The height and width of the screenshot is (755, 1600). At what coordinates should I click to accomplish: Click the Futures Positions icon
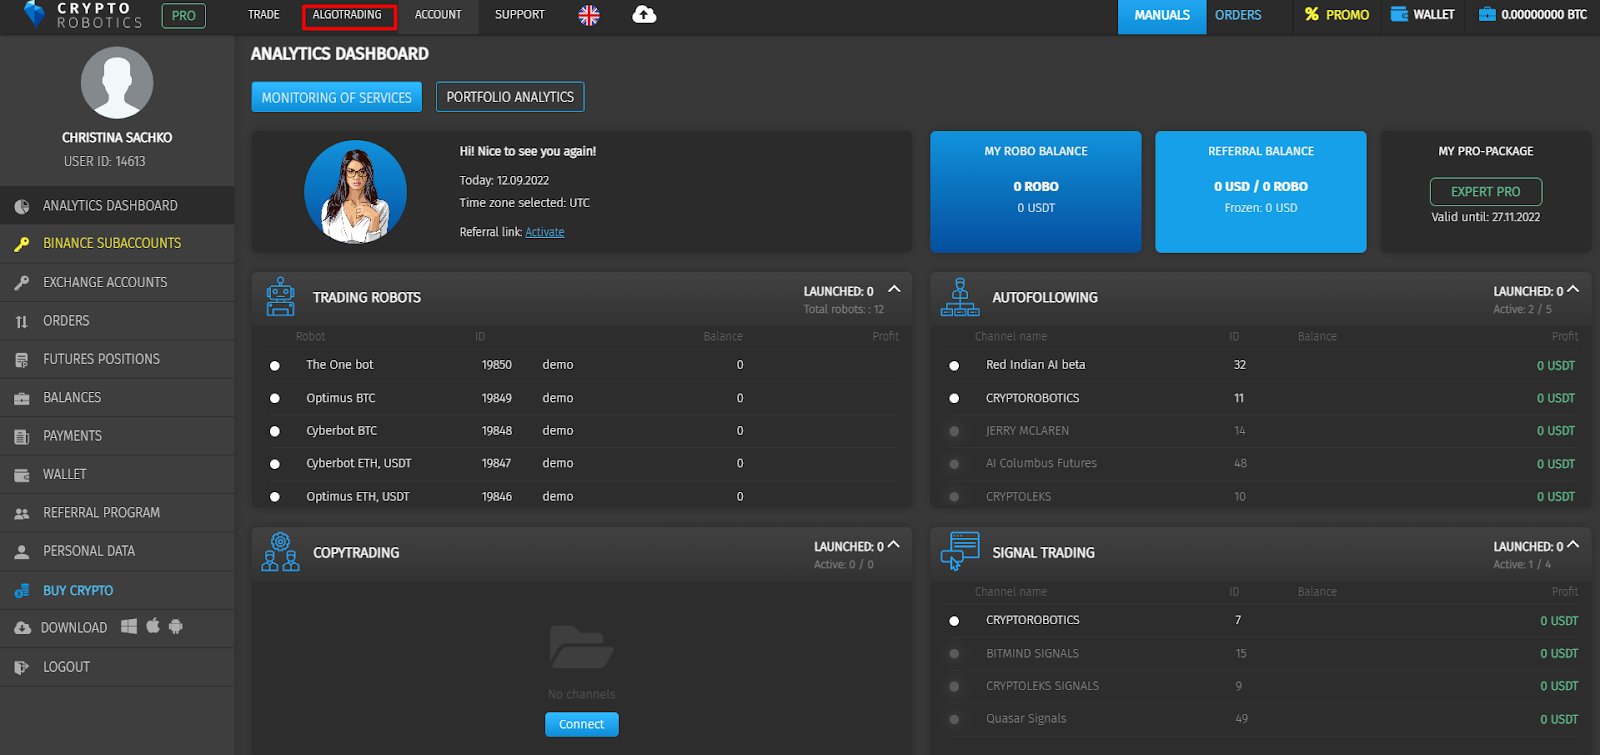coord(22,360)
